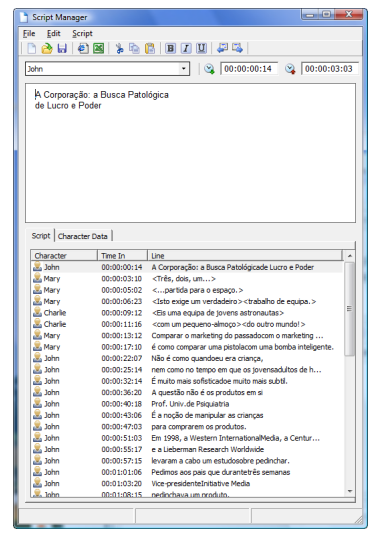Toggle underline formatting

tap(201, 48)
